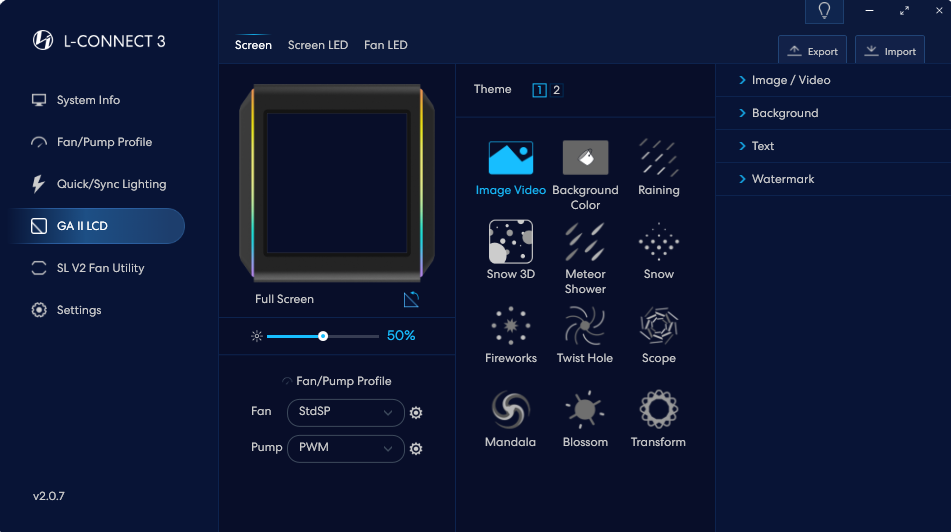951x532 pixels.
Task: Select the Blossom effect
Action: pyautogui.click(x=585, y=409)
